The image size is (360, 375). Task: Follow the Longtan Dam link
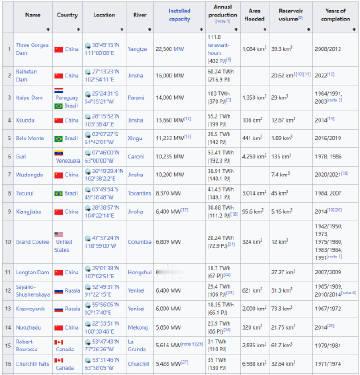coord(32,272)
